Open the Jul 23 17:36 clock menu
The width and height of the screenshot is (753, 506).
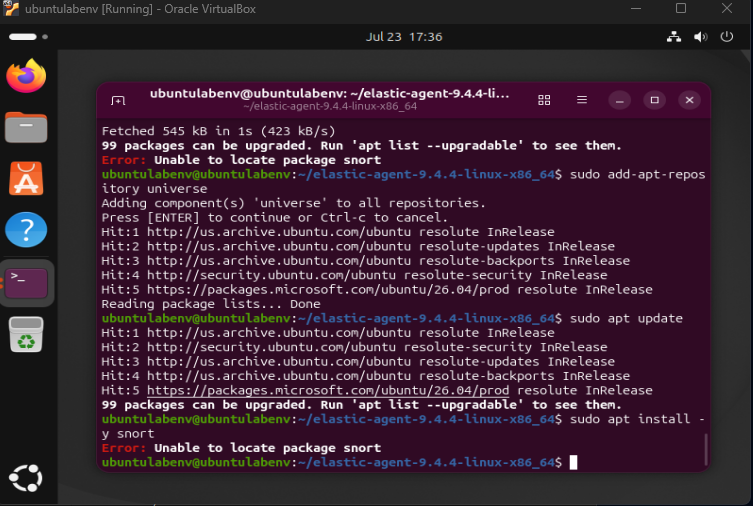click(x=404, y=37)
